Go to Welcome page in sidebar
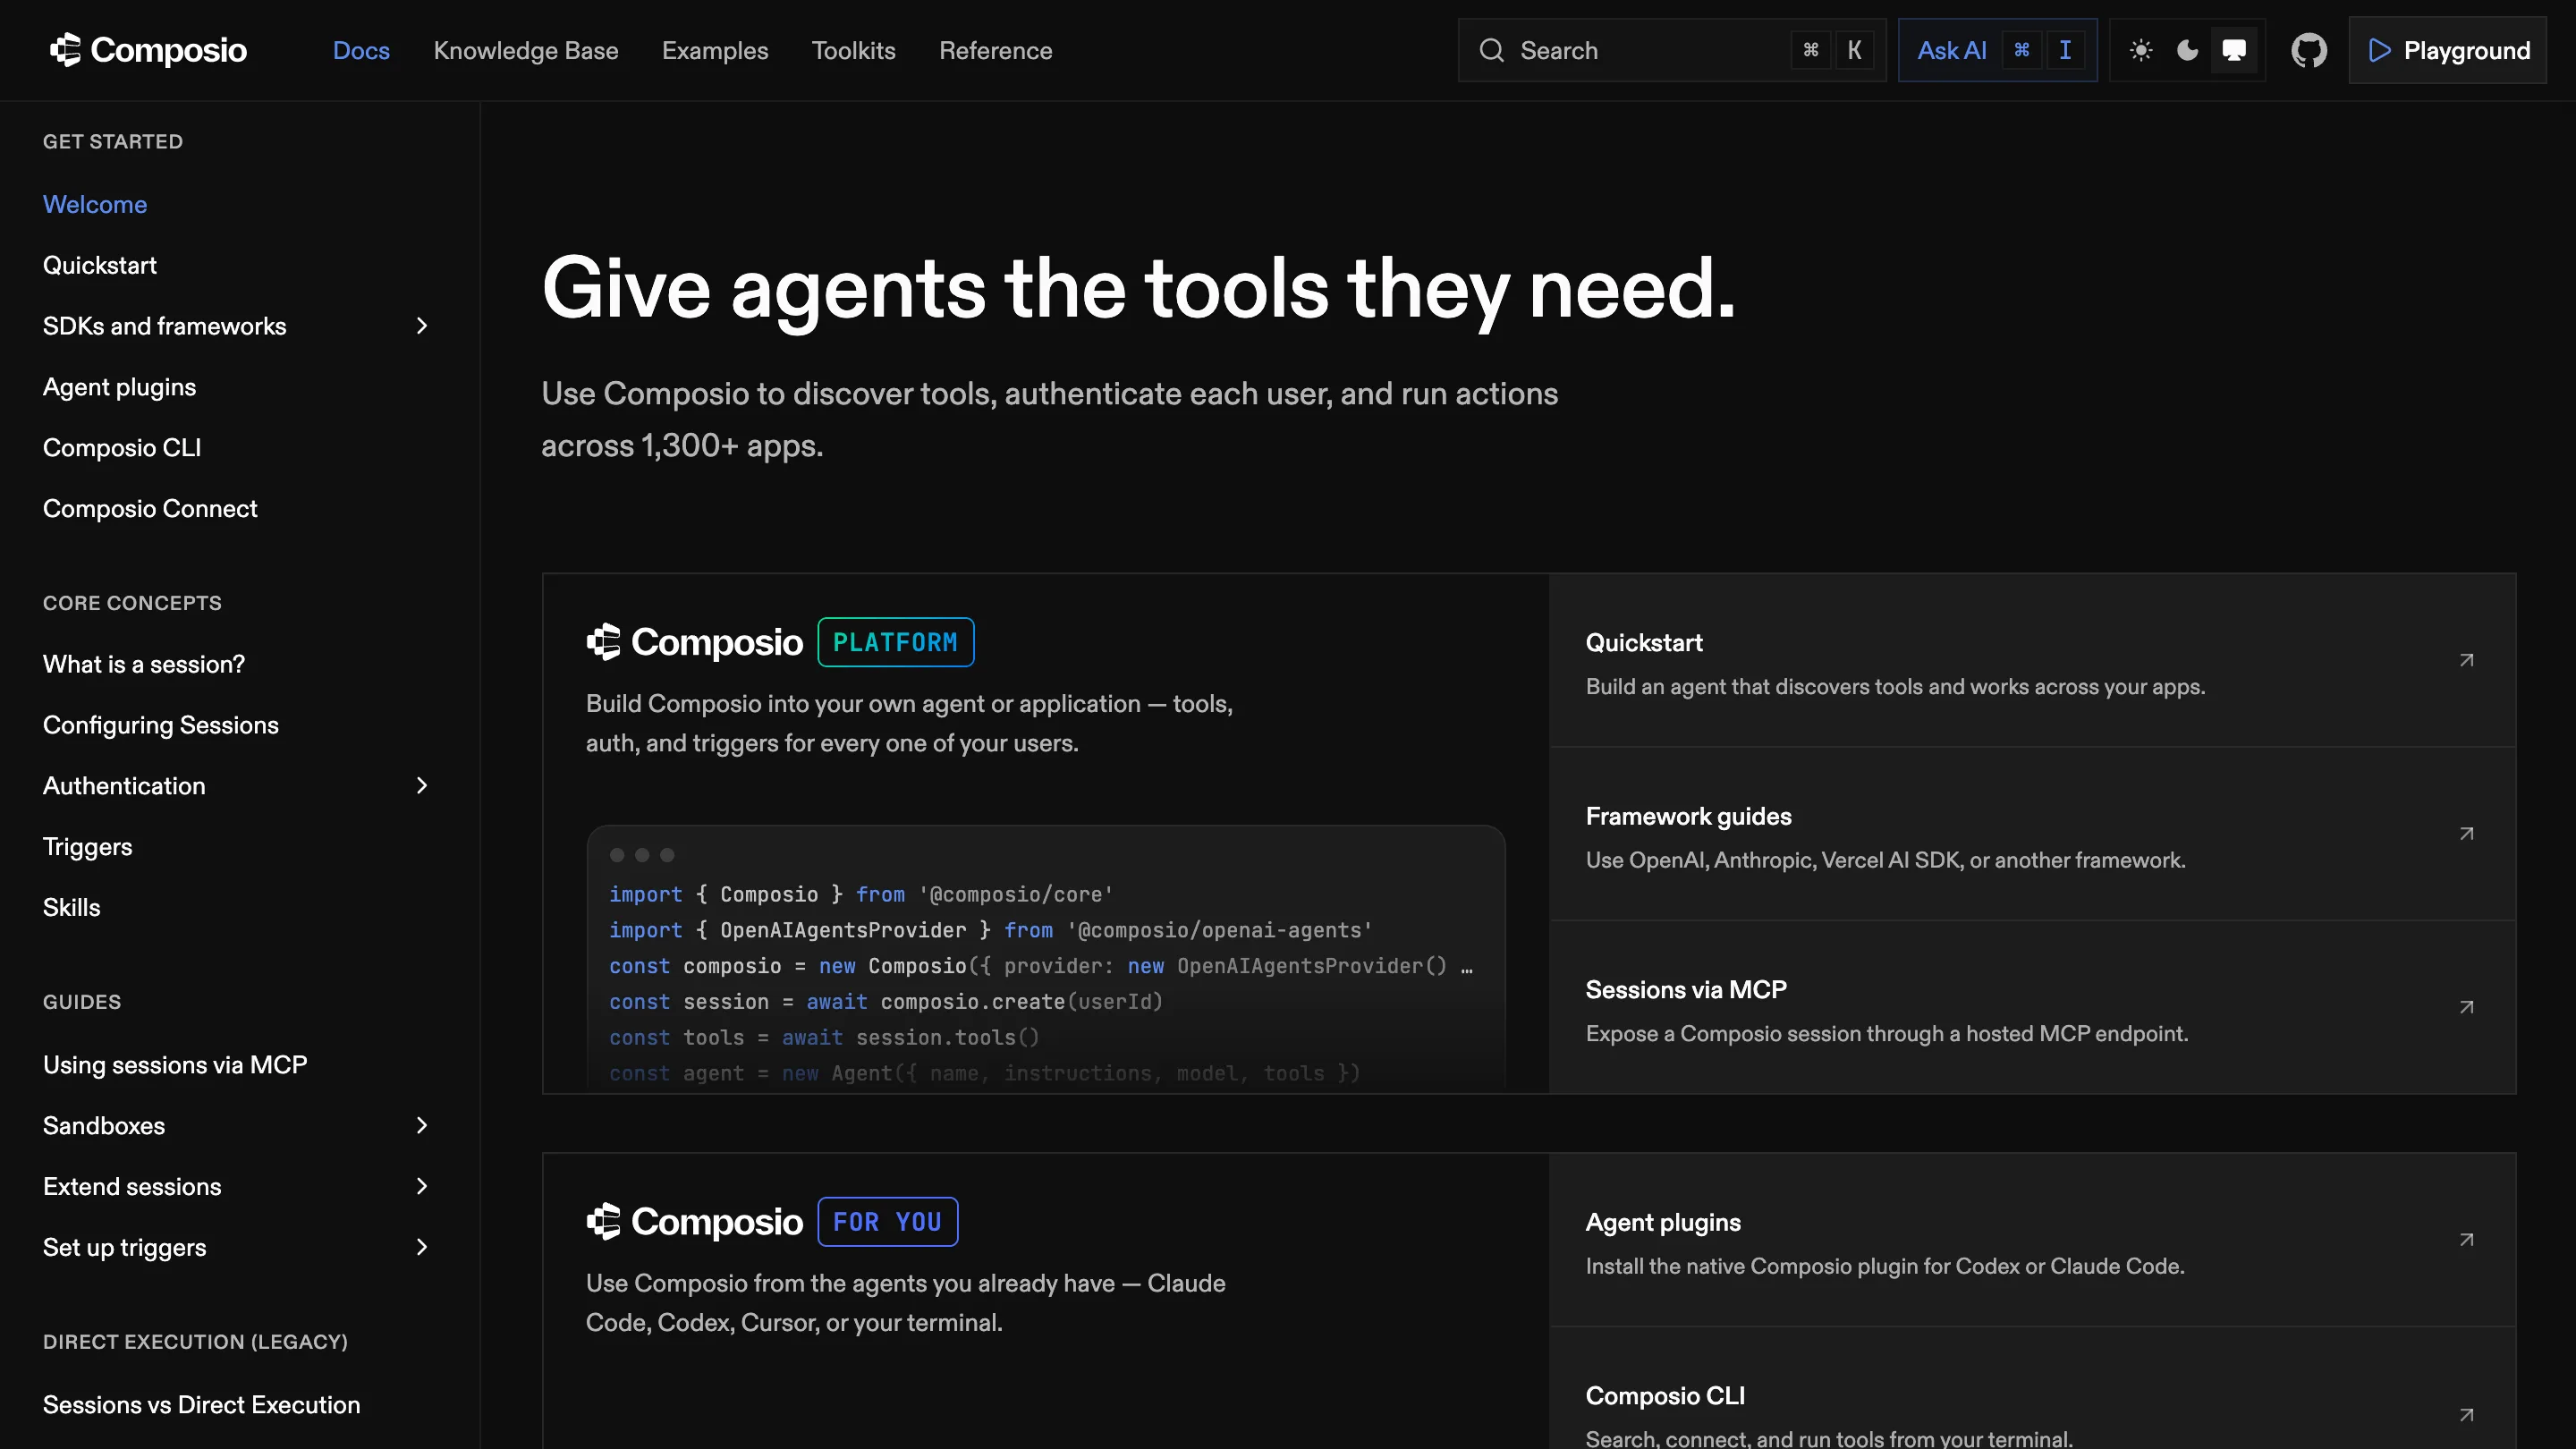This screenshot has width=2576, height=1449. [x=95, y=204]
